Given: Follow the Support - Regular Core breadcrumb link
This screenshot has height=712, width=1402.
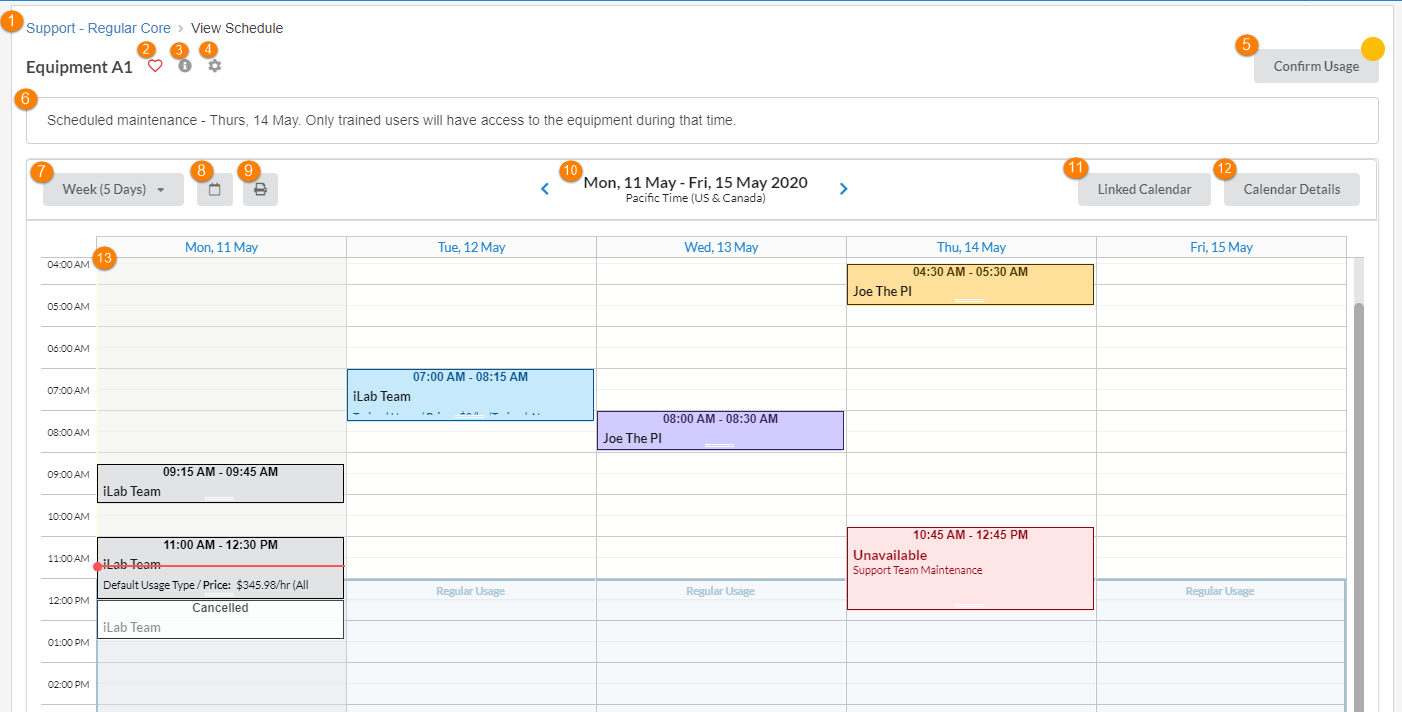Looking at the screenshot, I should click(98, 28).
